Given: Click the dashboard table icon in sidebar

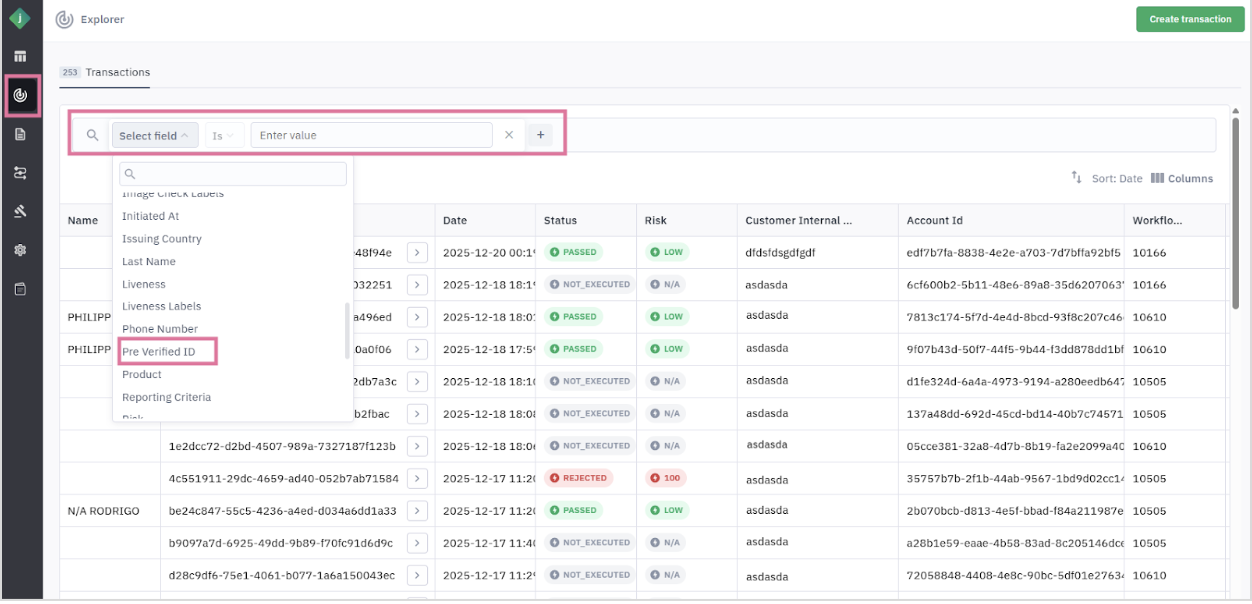Looking at the screenshot, I should pos(20,56).
